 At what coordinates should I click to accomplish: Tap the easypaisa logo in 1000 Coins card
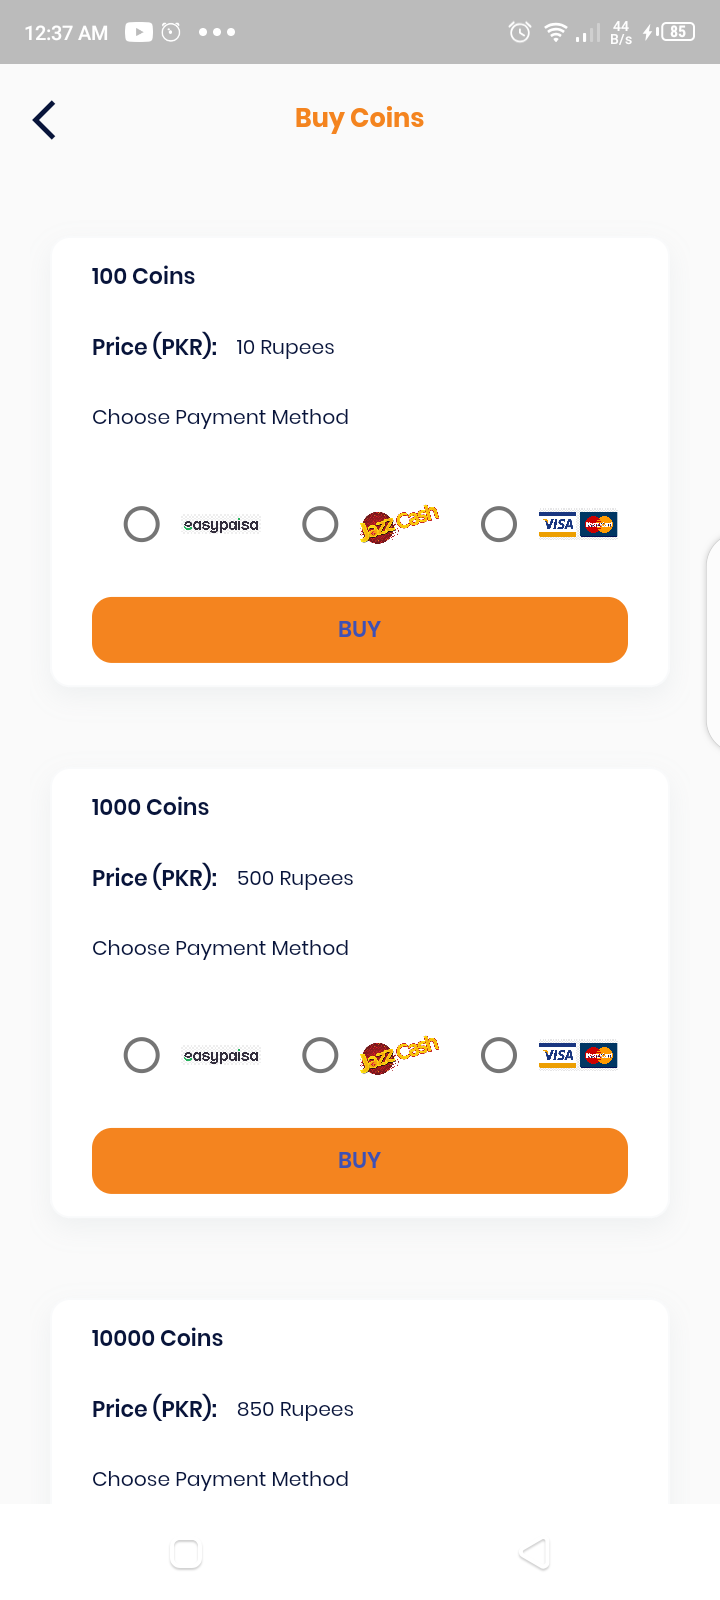tap(221, 1056)
